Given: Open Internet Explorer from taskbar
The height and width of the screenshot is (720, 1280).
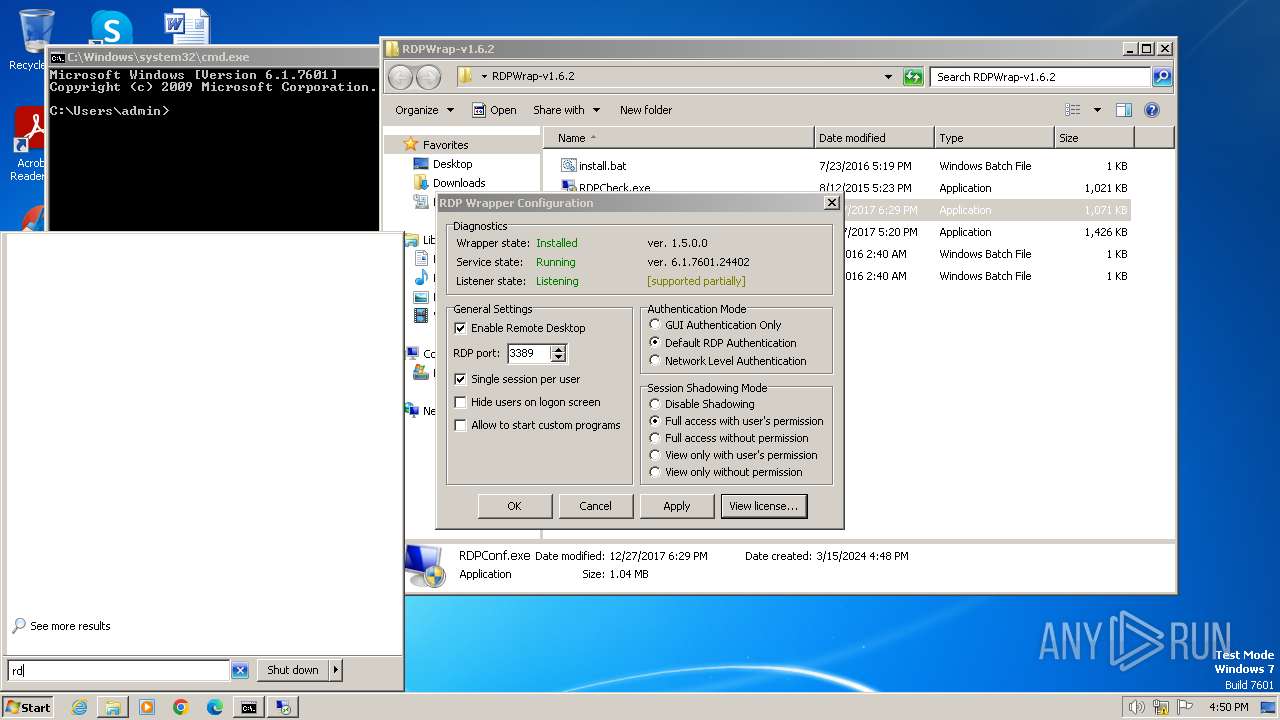Looking at the screenshot, I should [x=79, y=707].
